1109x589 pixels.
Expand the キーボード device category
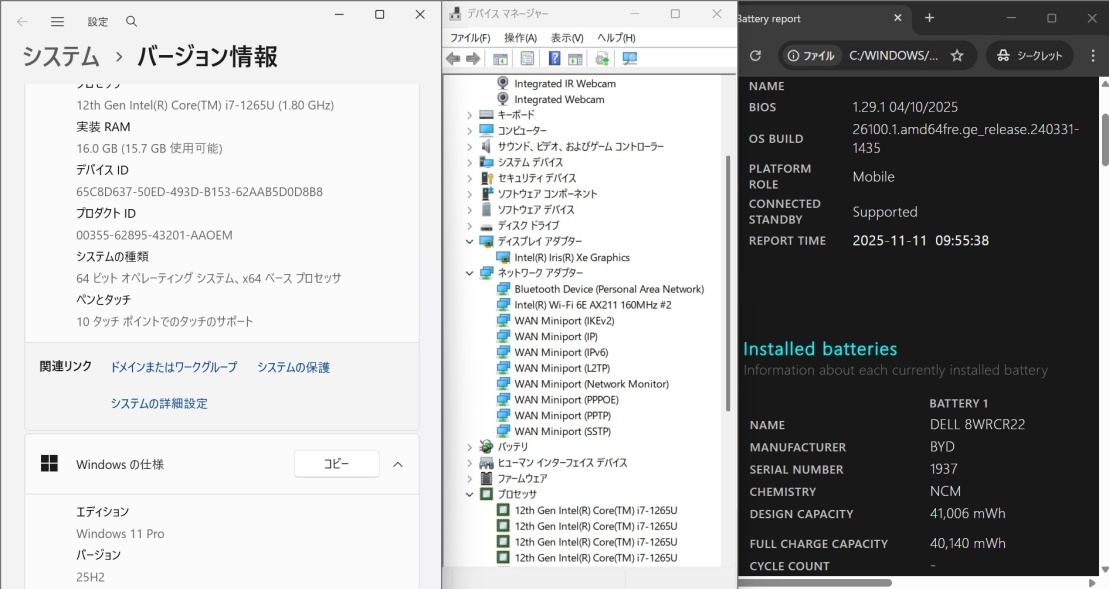(469, 115)
